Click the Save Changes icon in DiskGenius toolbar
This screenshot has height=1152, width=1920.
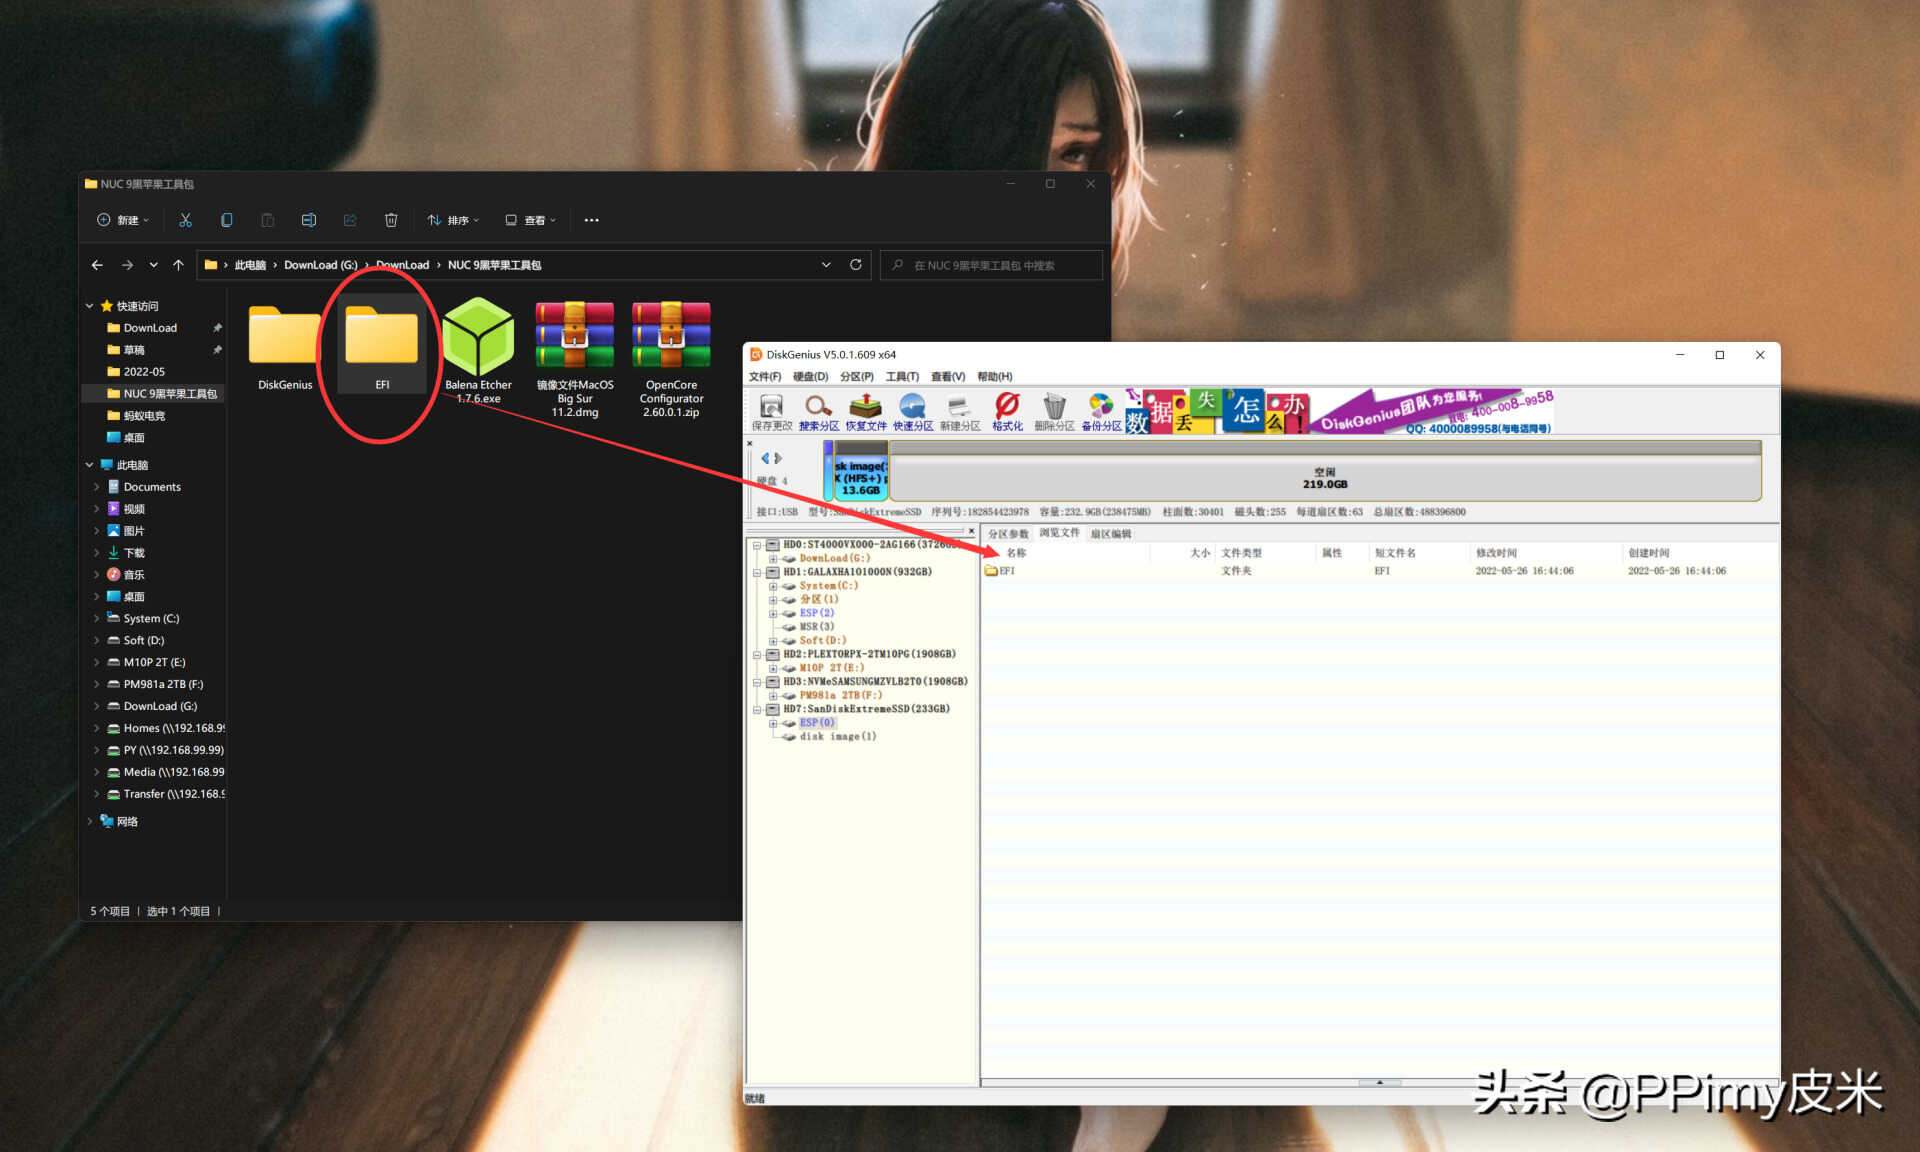771,410
